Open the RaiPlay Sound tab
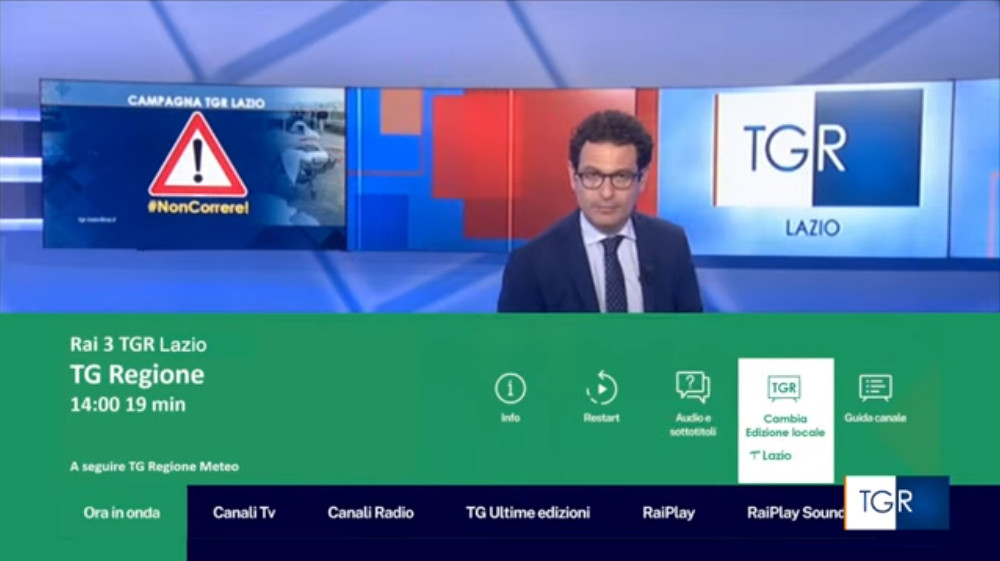Viewport: 1000px width, 561px height. (795, 513)
